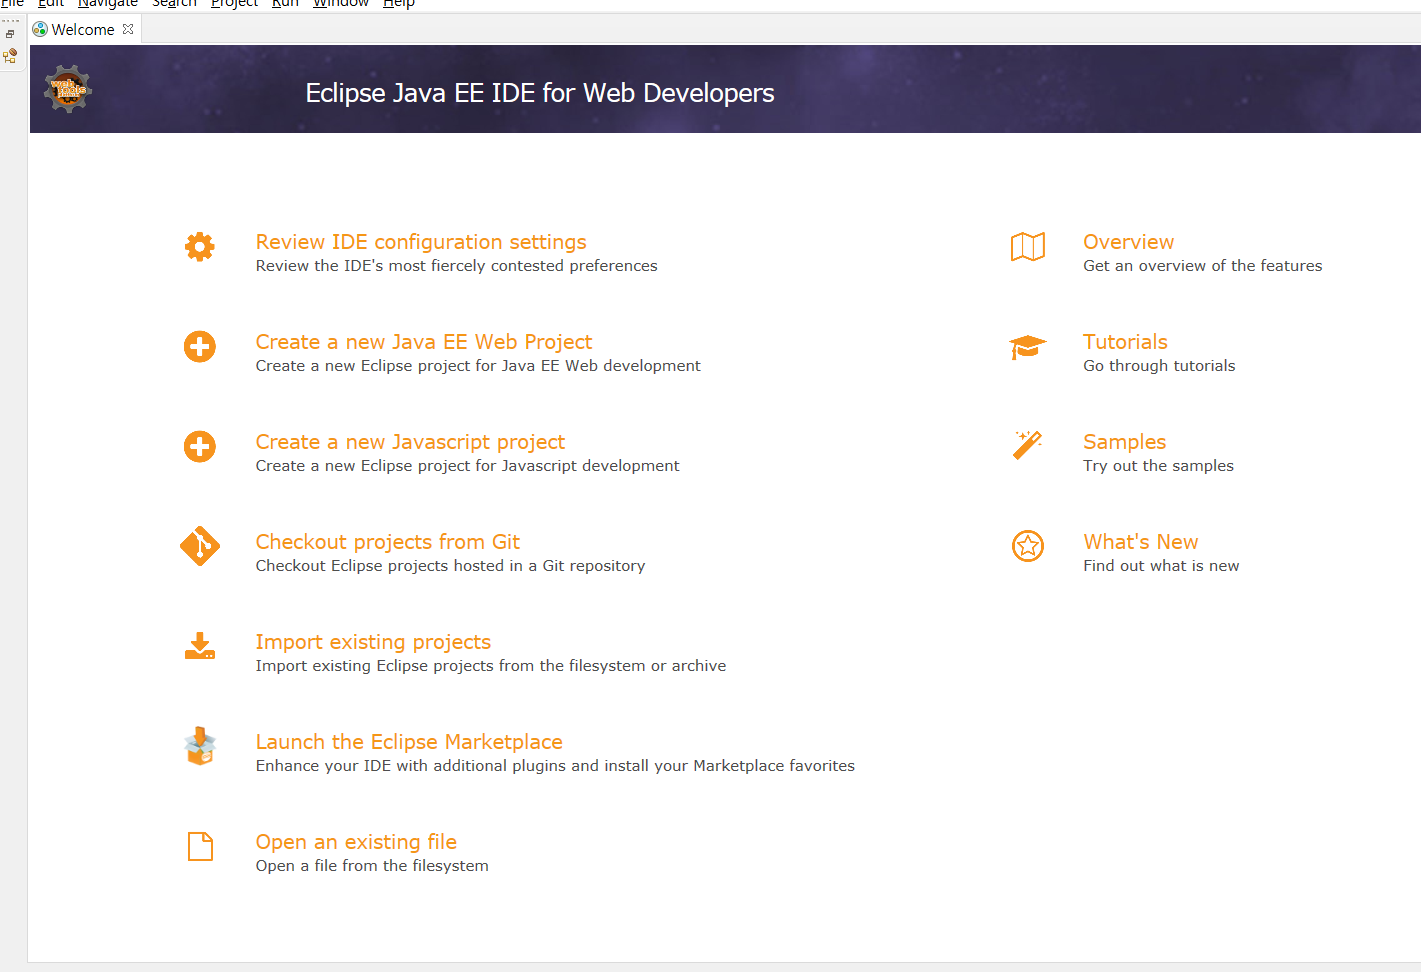1421x972 pixels.
Task: Click text 'Find out what is new'
Action: (1161, 566)
